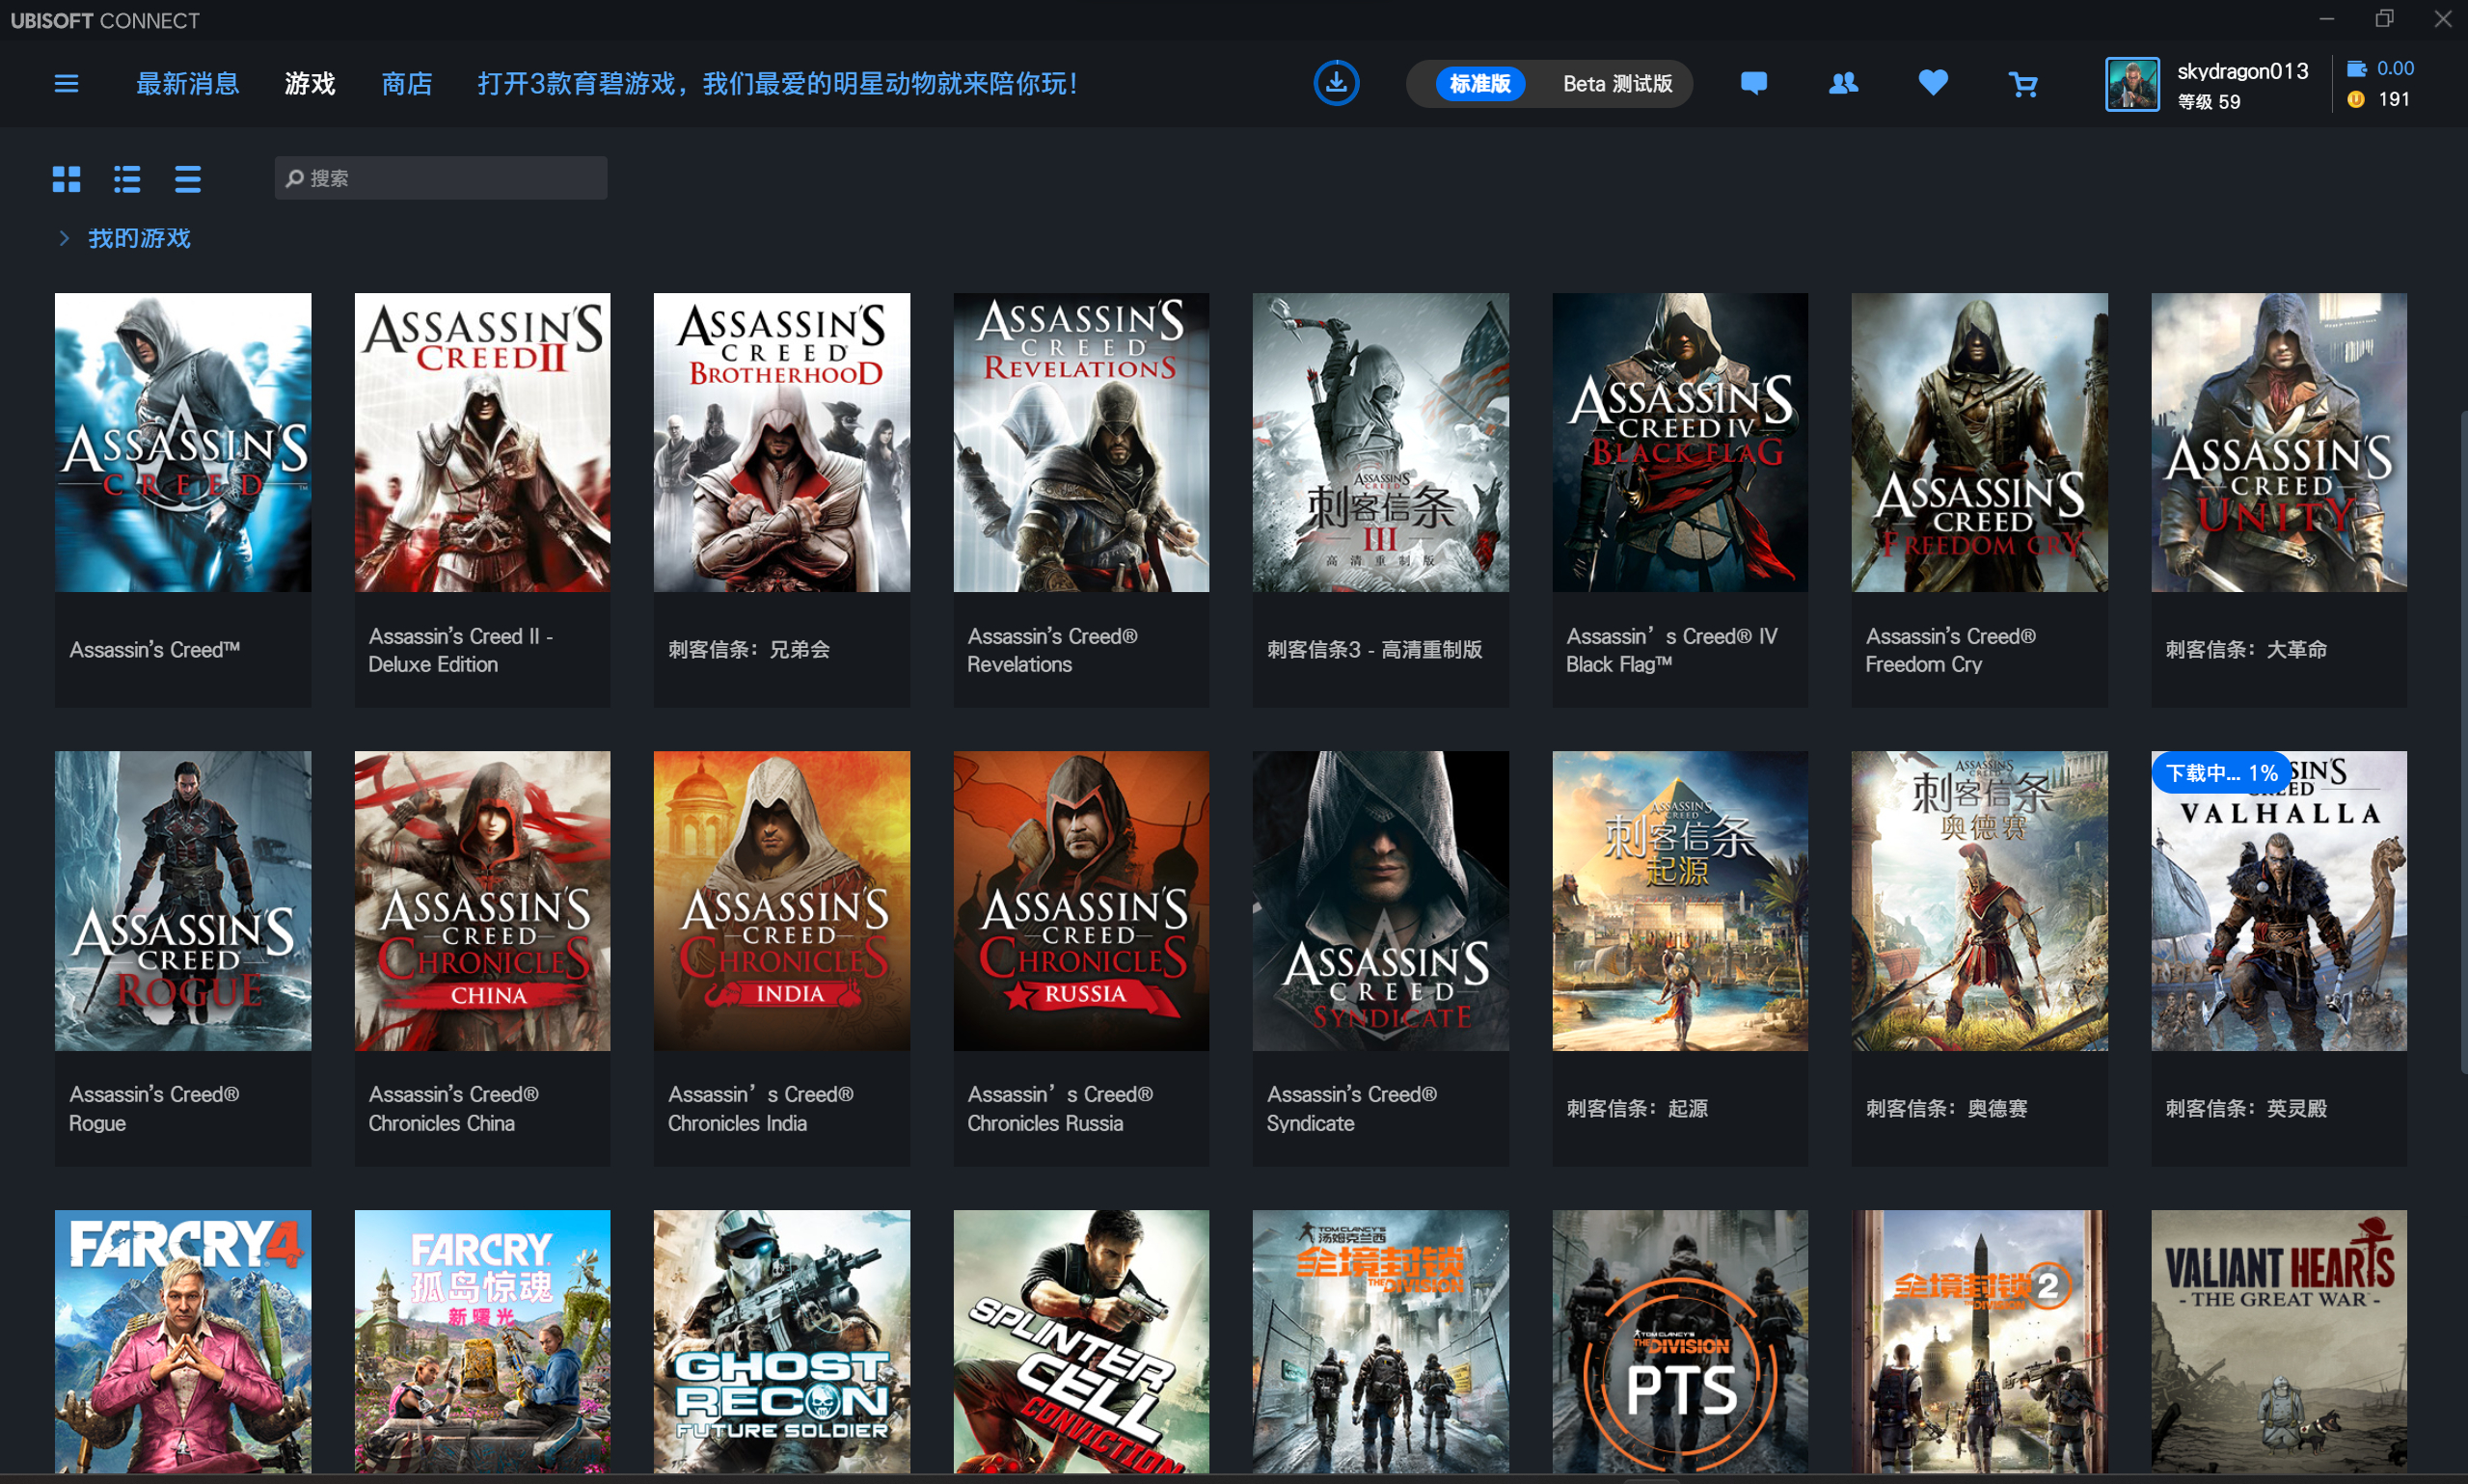
Task: Switch to compact list view
Action: tap(188, 179)
